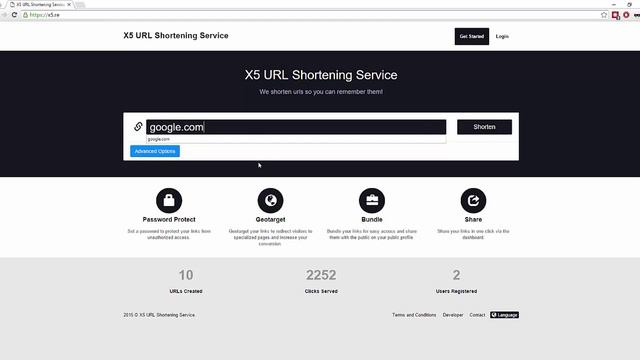The image size is (640, 360).
Task: Click the link chain icon beside URL field
Action: click(x=138, y=127)
